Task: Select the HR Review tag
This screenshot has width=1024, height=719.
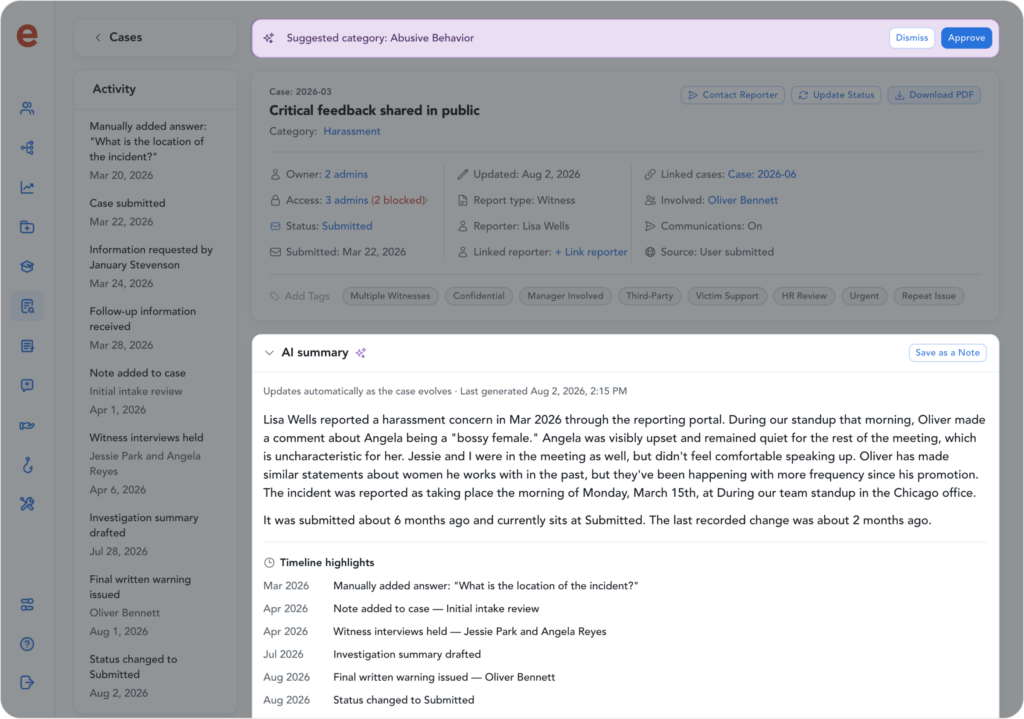Action: pyautogui.click(x=804, y=296)
